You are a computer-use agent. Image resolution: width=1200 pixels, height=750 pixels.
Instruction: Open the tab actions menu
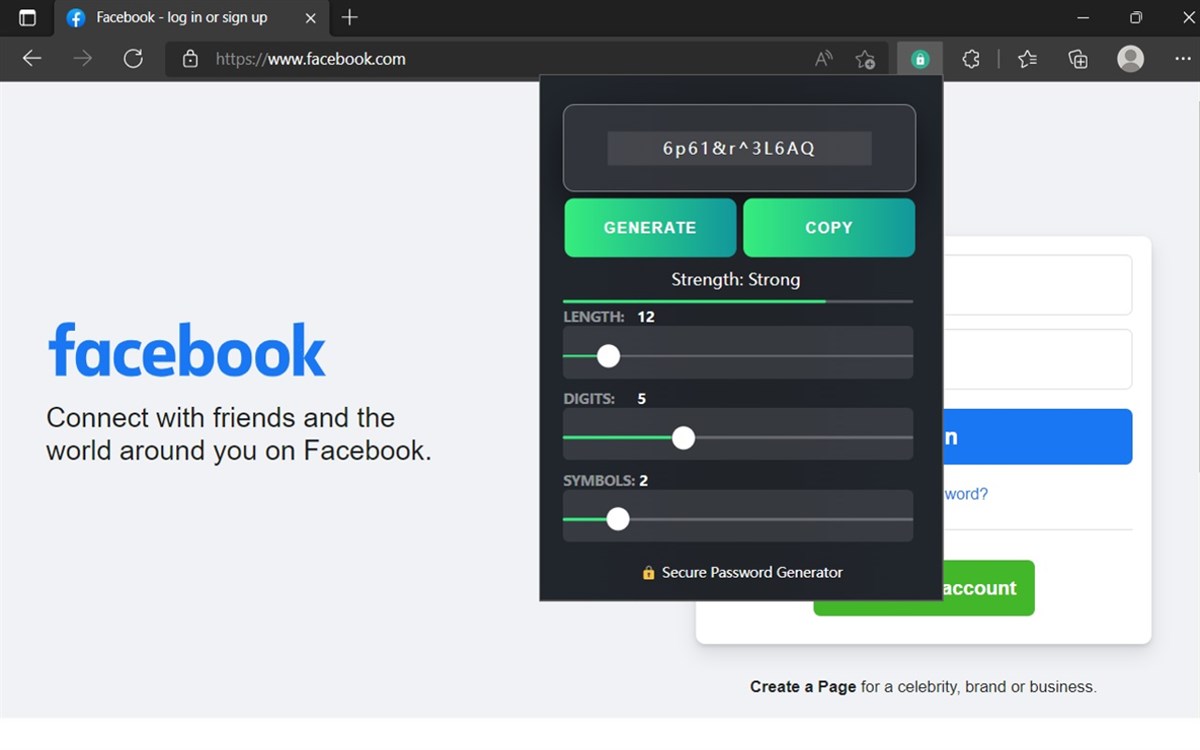27,17
